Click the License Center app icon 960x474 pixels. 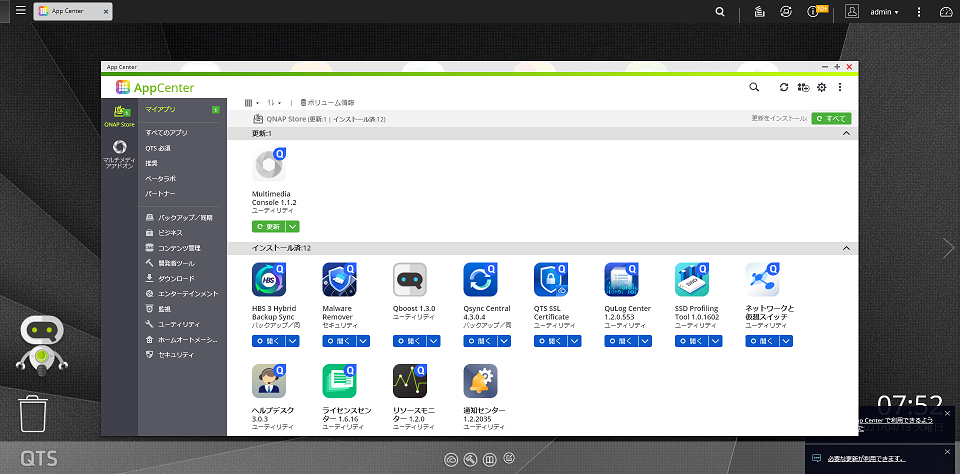tap(339, 382)
